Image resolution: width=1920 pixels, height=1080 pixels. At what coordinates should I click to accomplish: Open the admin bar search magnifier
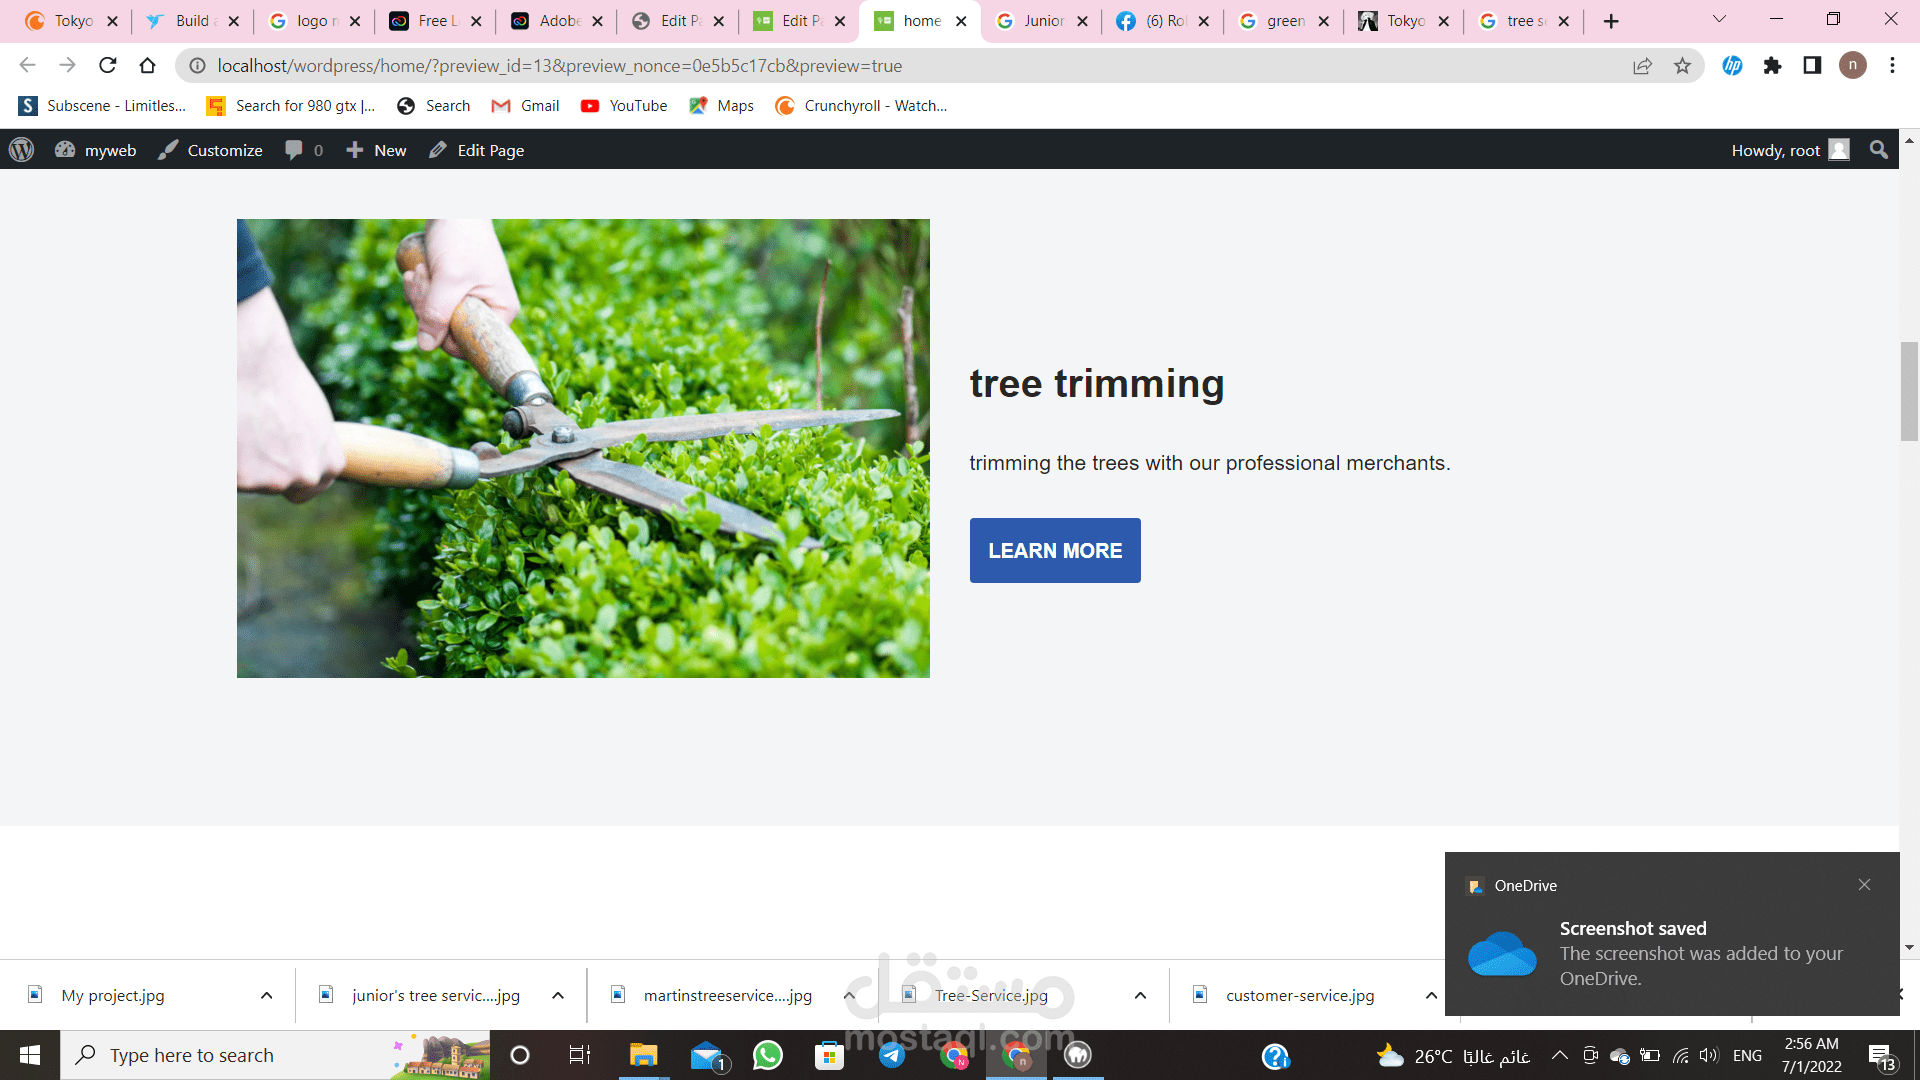coord(1878,150)
